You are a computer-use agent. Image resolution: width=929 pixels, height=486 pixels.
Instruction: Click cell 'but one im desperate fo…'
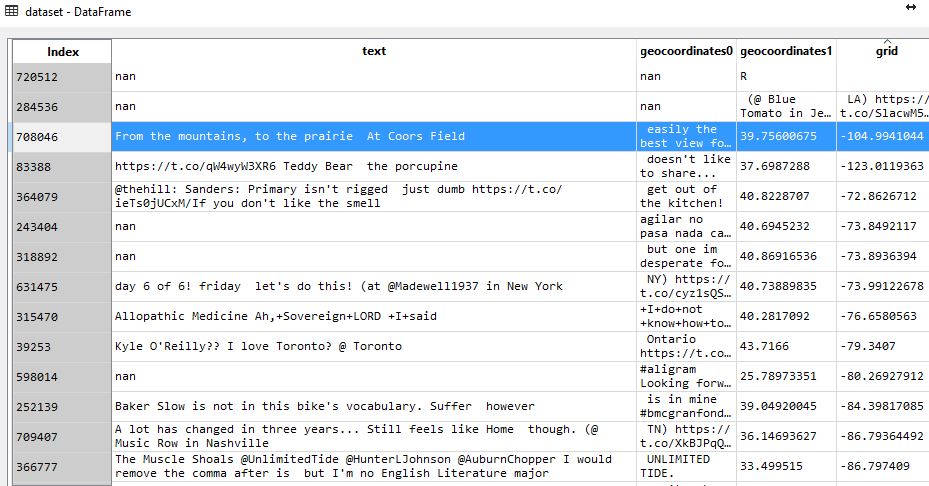pos(686,257)
